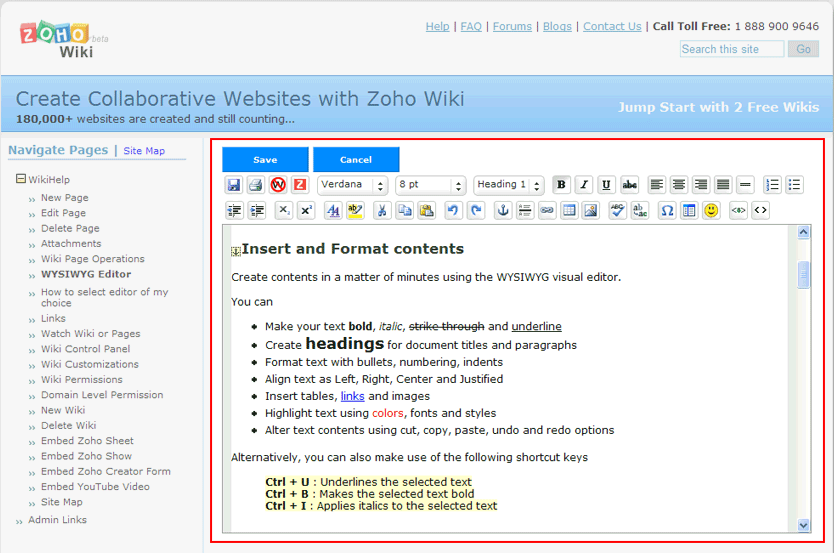This screenshot has height=553, width=834.
Task: Click the layout icon beside the smiley
Action: tap(689, 211)
